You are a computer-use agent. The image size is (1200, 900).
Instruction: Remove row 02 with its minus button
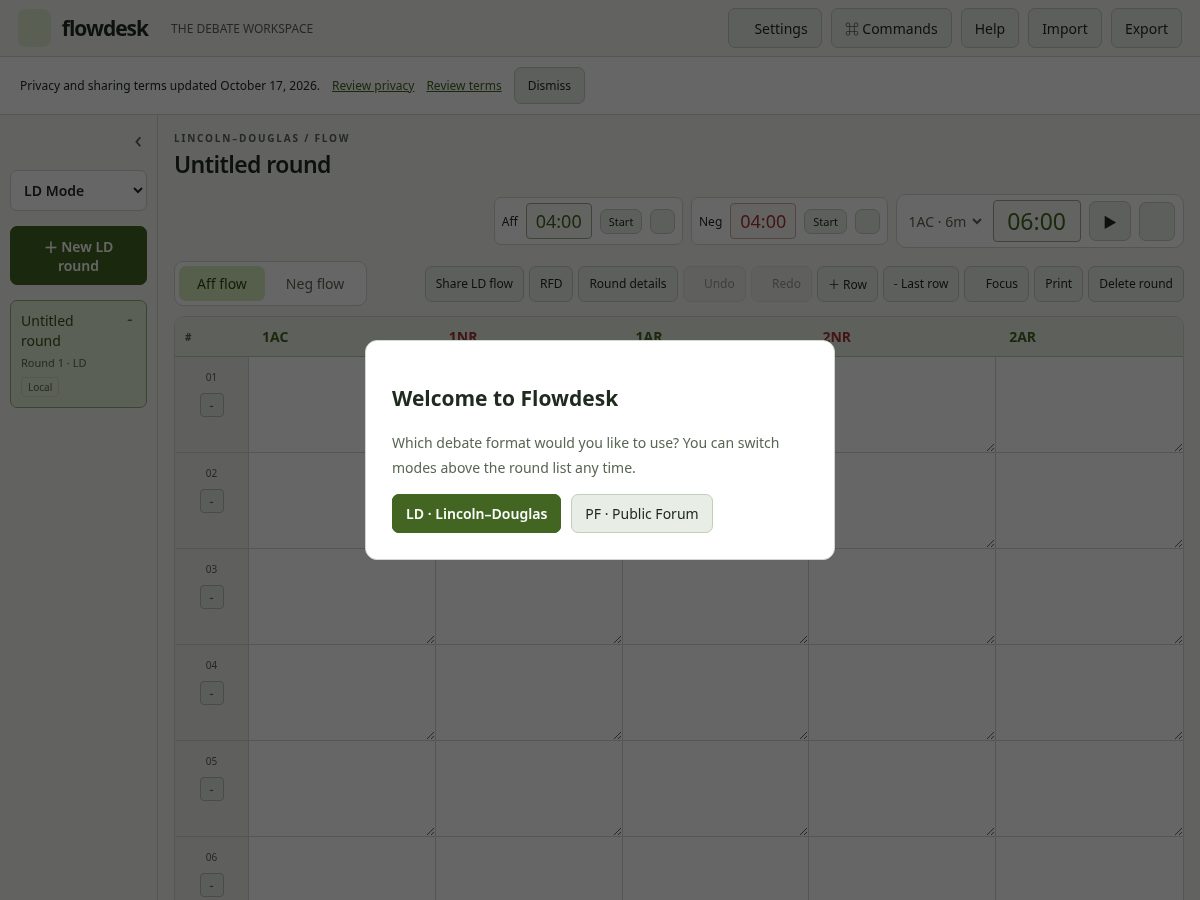(x=212, y=501)
